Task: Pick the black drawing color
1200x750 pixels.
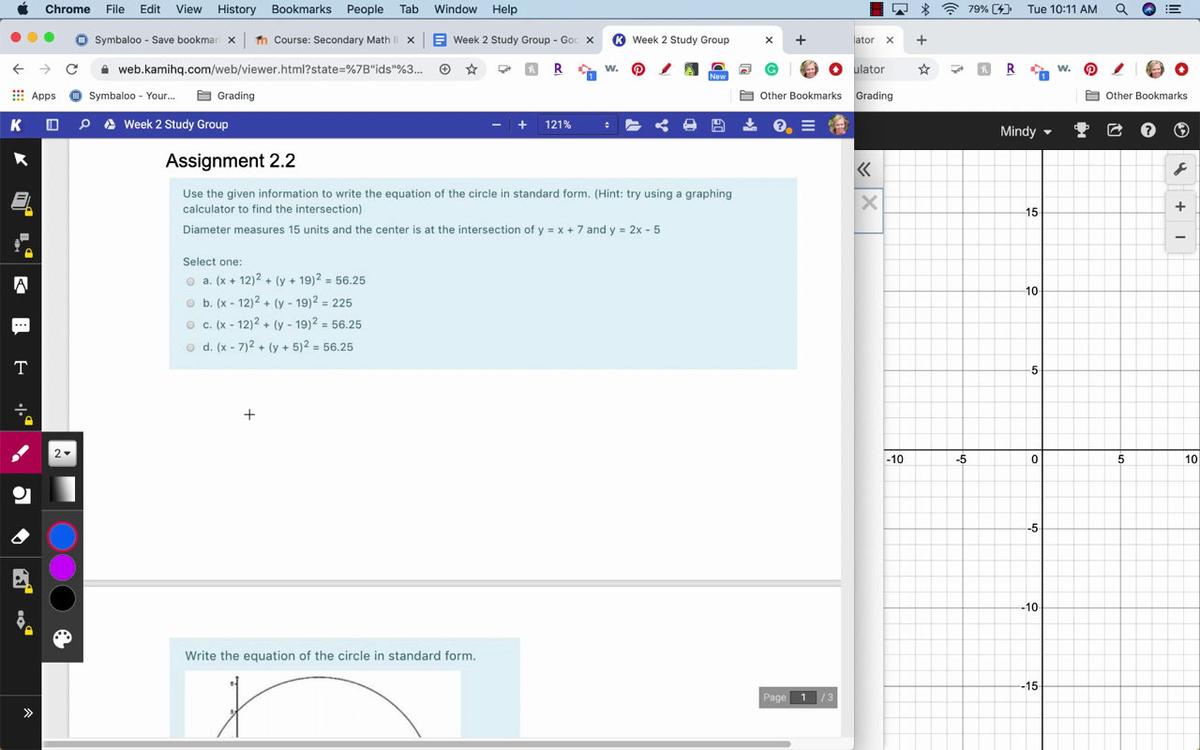Action: (62, 598)
